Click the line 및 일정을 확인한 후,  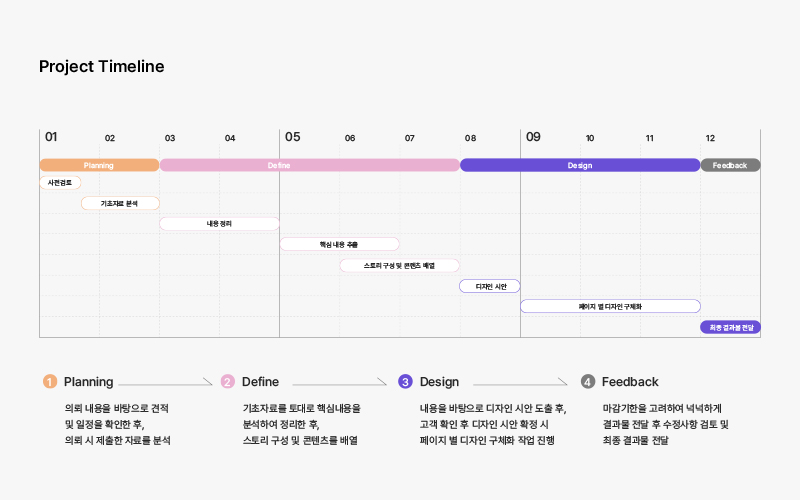[x=105, y=424]
